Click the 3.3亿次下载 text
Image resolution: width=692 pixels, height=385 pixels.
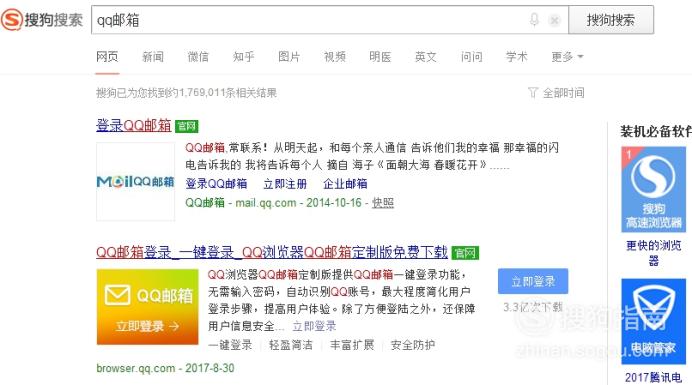(x=533, y=307)
